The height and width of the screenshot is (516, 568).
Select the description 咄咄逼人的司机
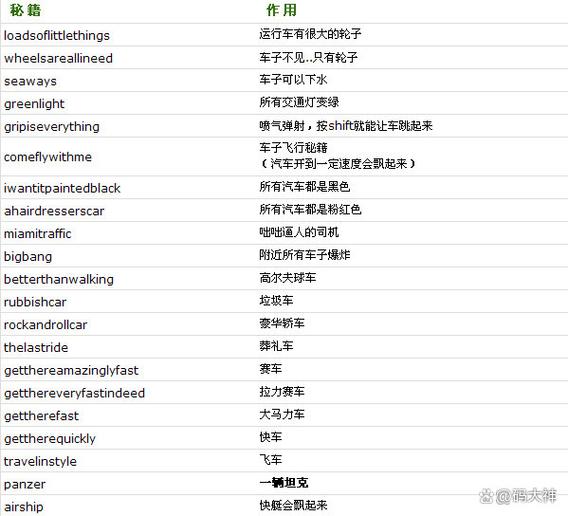tap(299, 232)
